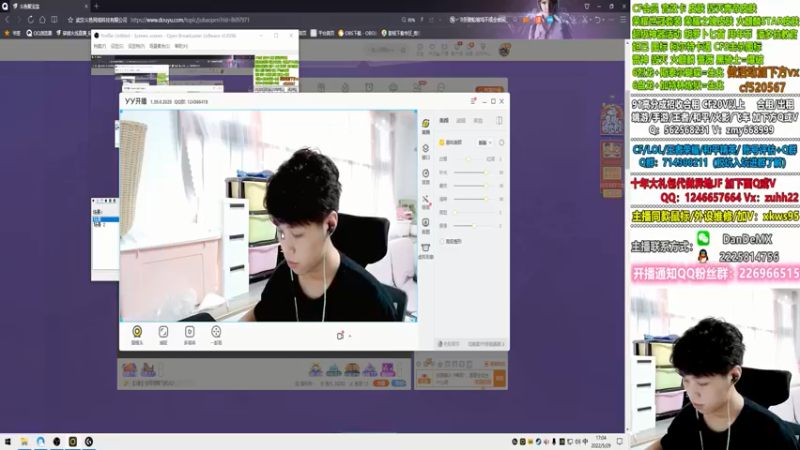
Task: Open the 档案(F) menu in OBS window
Action: [x=99, y=46]
